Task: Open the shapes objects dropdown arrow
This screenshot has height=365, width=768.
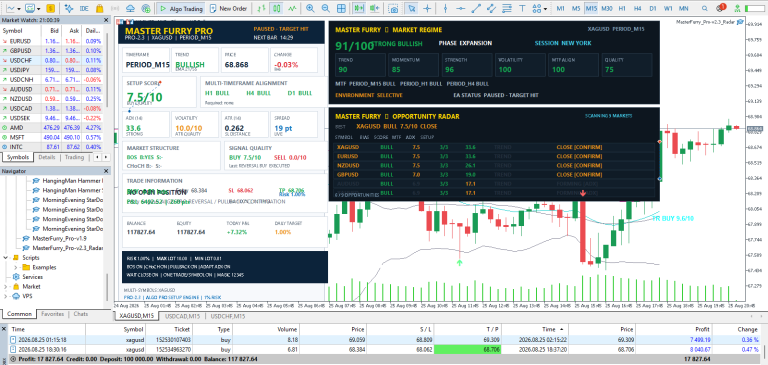Action: [546, 9]
